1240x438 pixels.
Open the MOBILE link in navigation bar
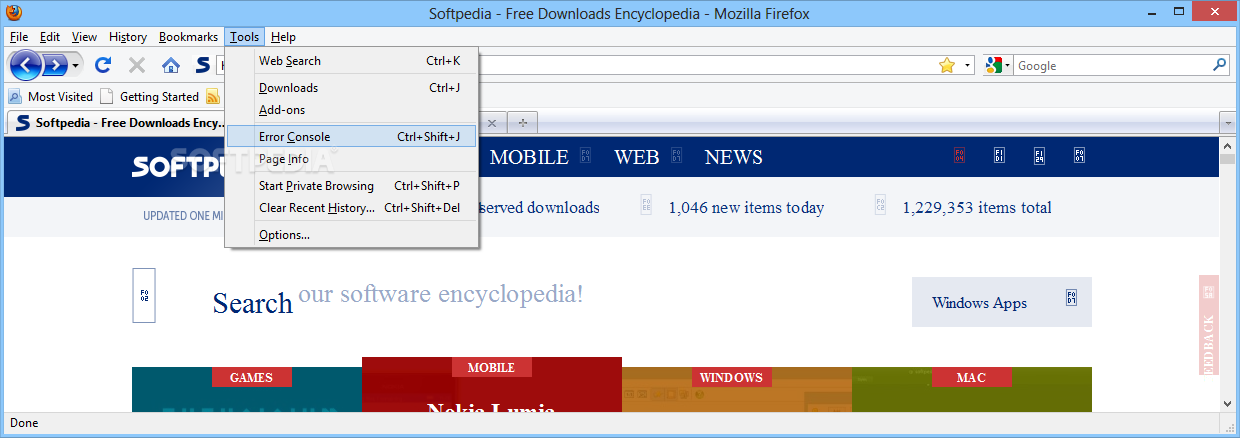click(529, 157)
